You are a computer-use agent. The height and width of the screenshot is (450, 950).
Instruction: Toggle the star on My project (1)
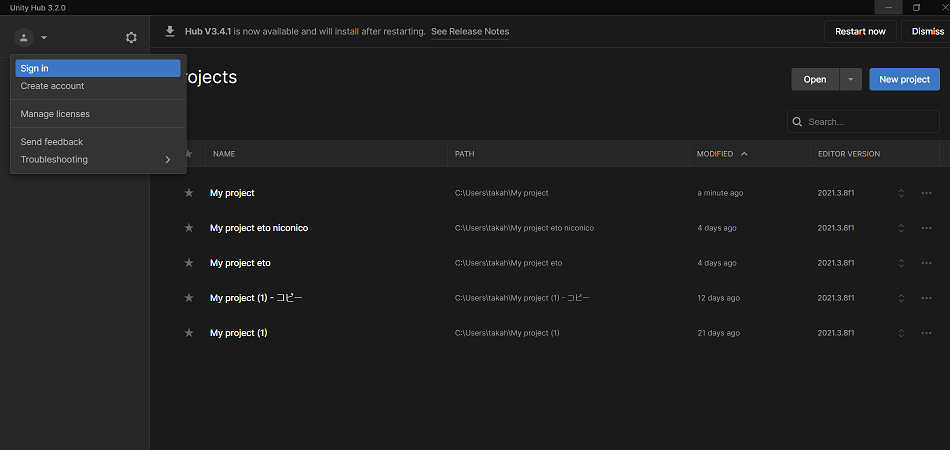(189, 333)
